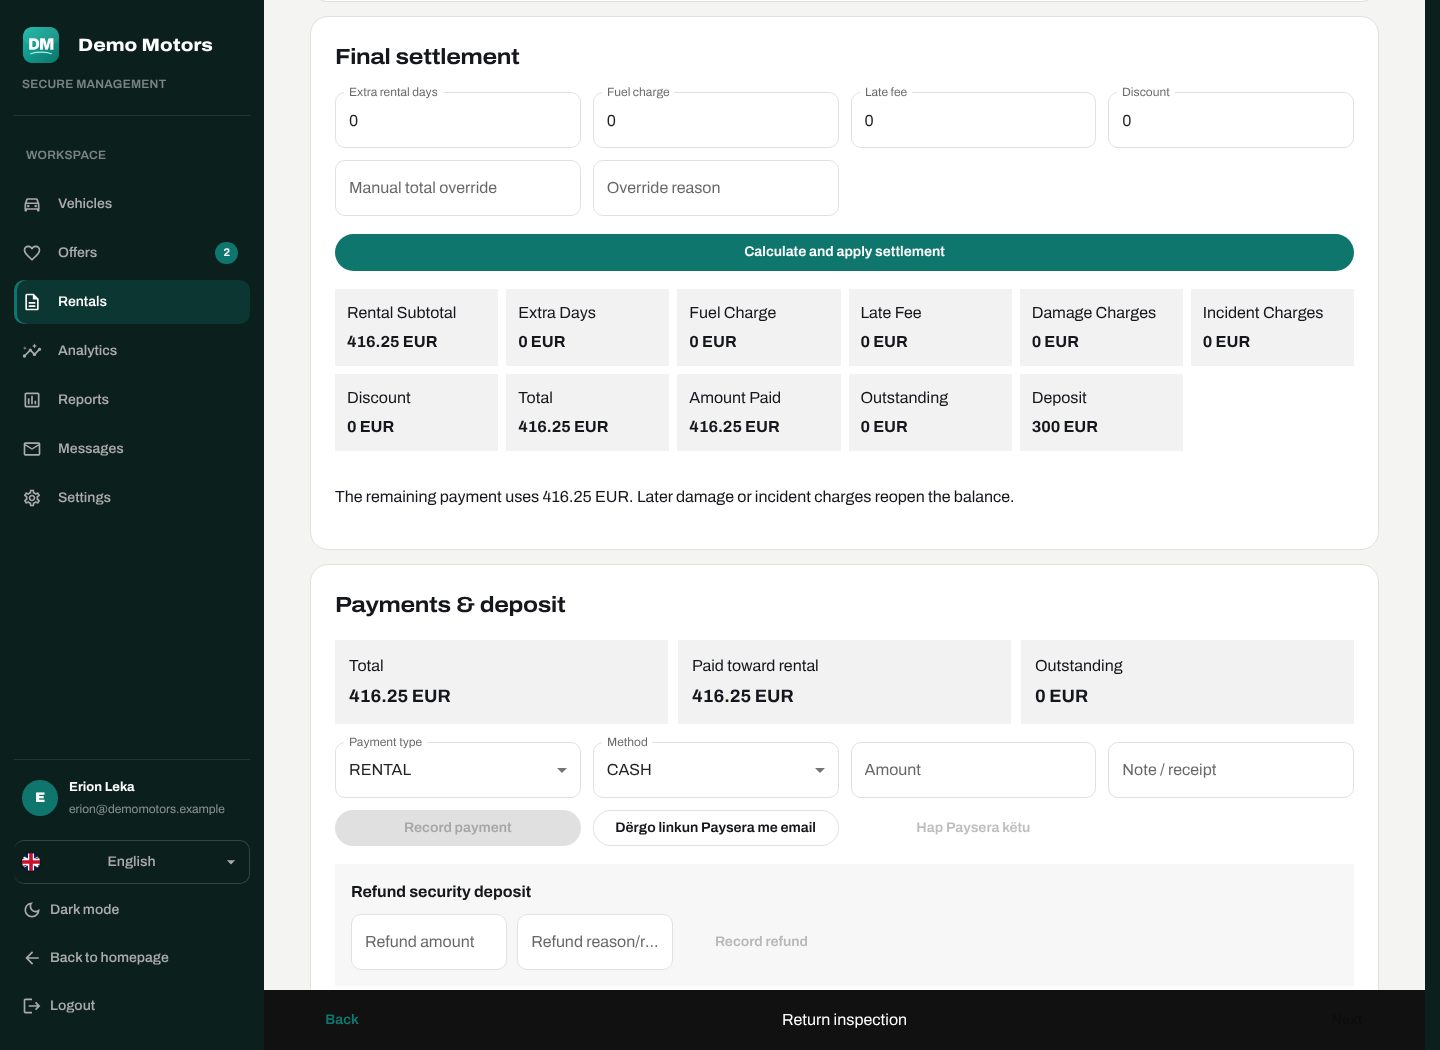
Task: Click Dërgo linkun Paysera me email
Action: [x=716, y=828]
